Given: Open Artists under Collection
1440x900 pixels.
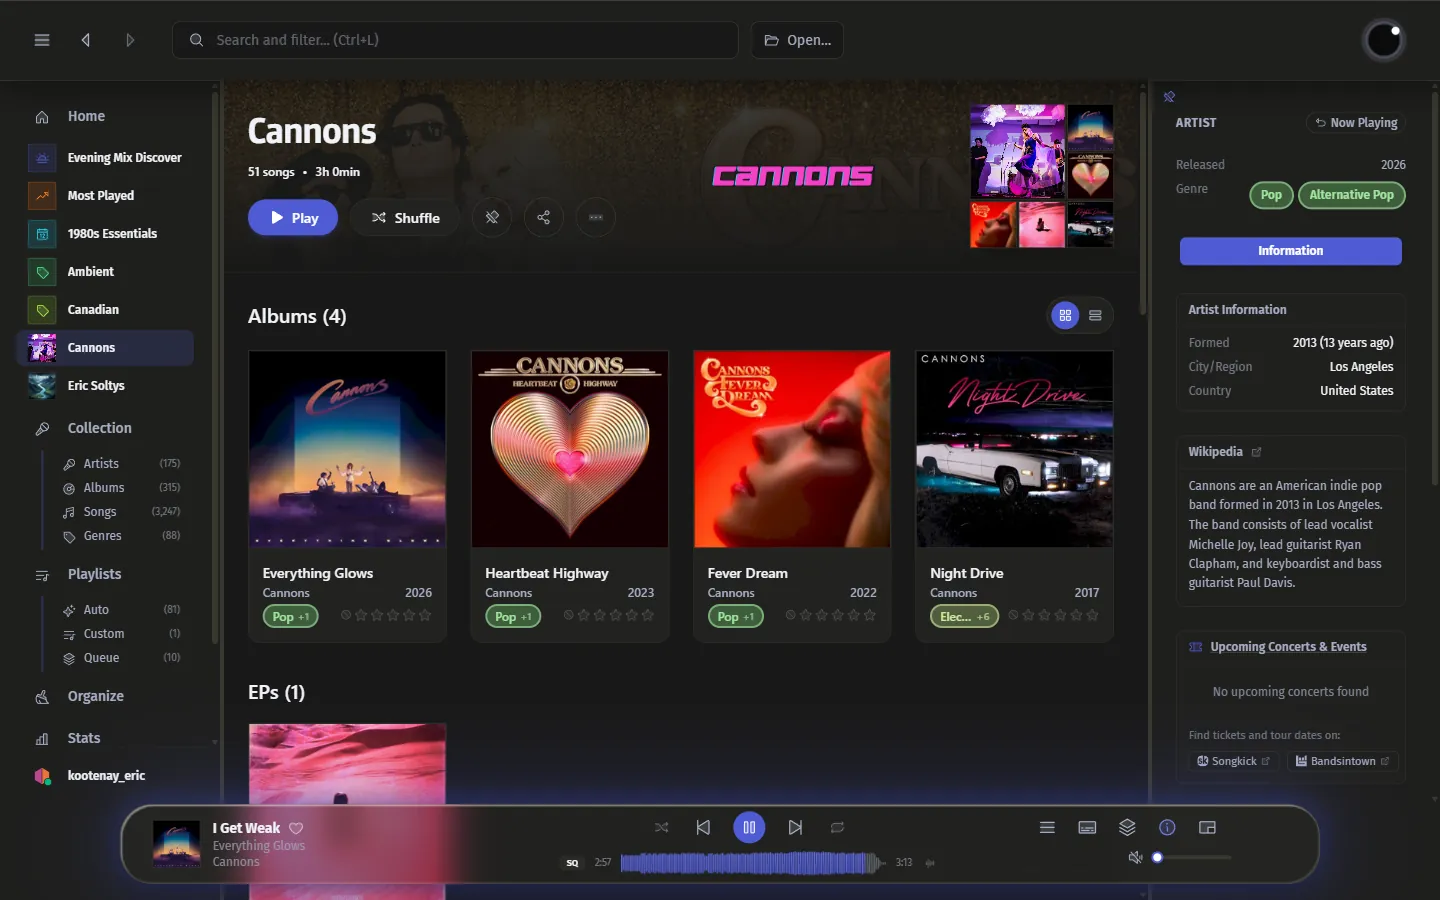Looking at the screenshot, I should tap(101, 464).
